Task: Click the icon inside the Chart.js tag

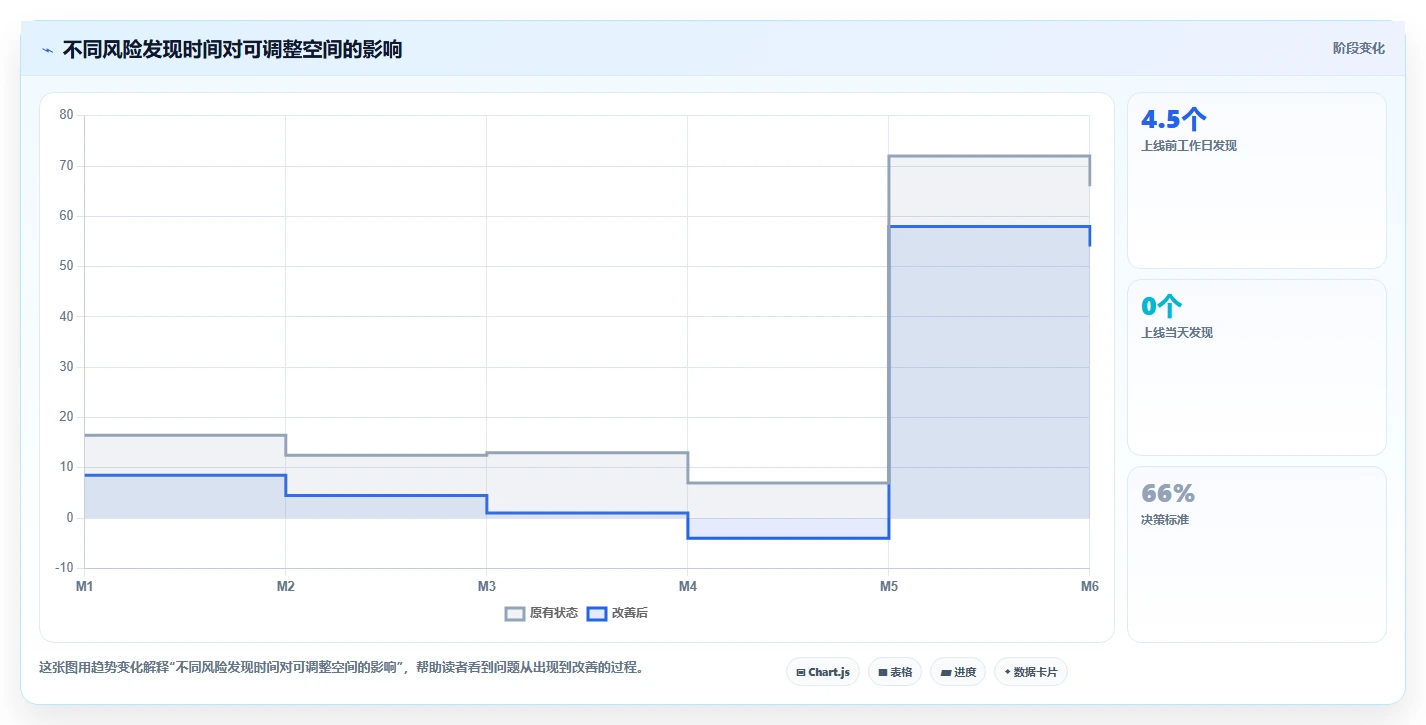Action: coord(801,673)
